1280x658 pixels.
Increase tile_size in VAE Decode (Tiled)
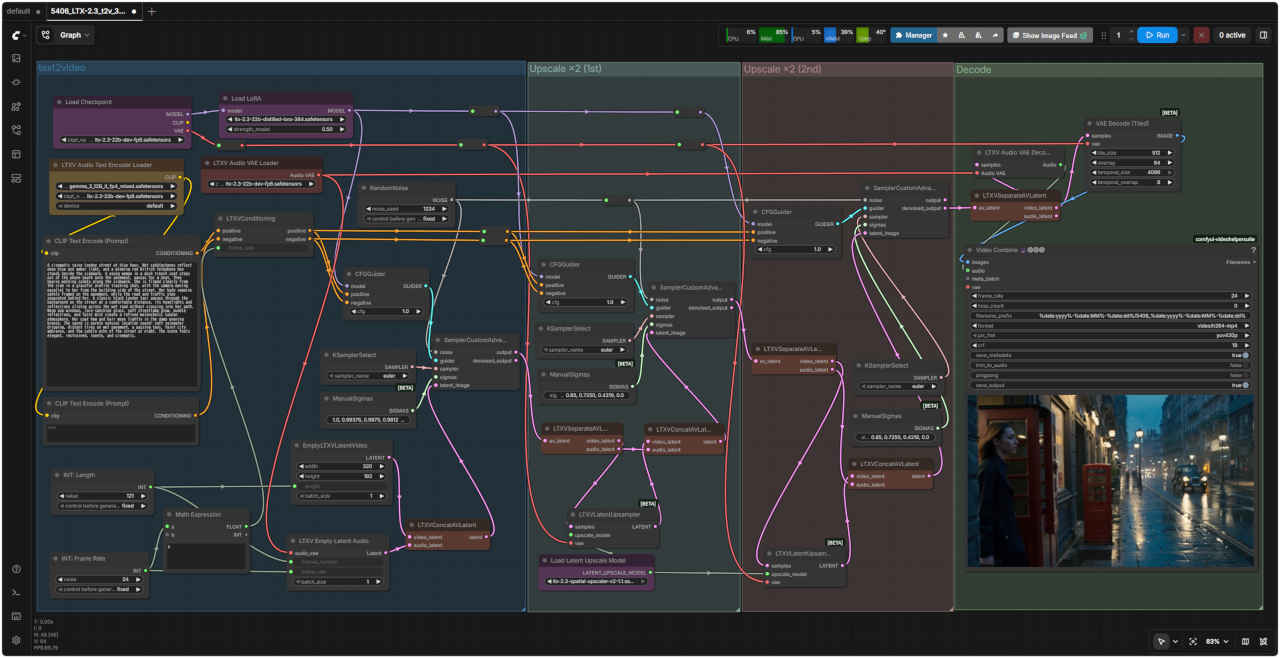click(1171, 153)
